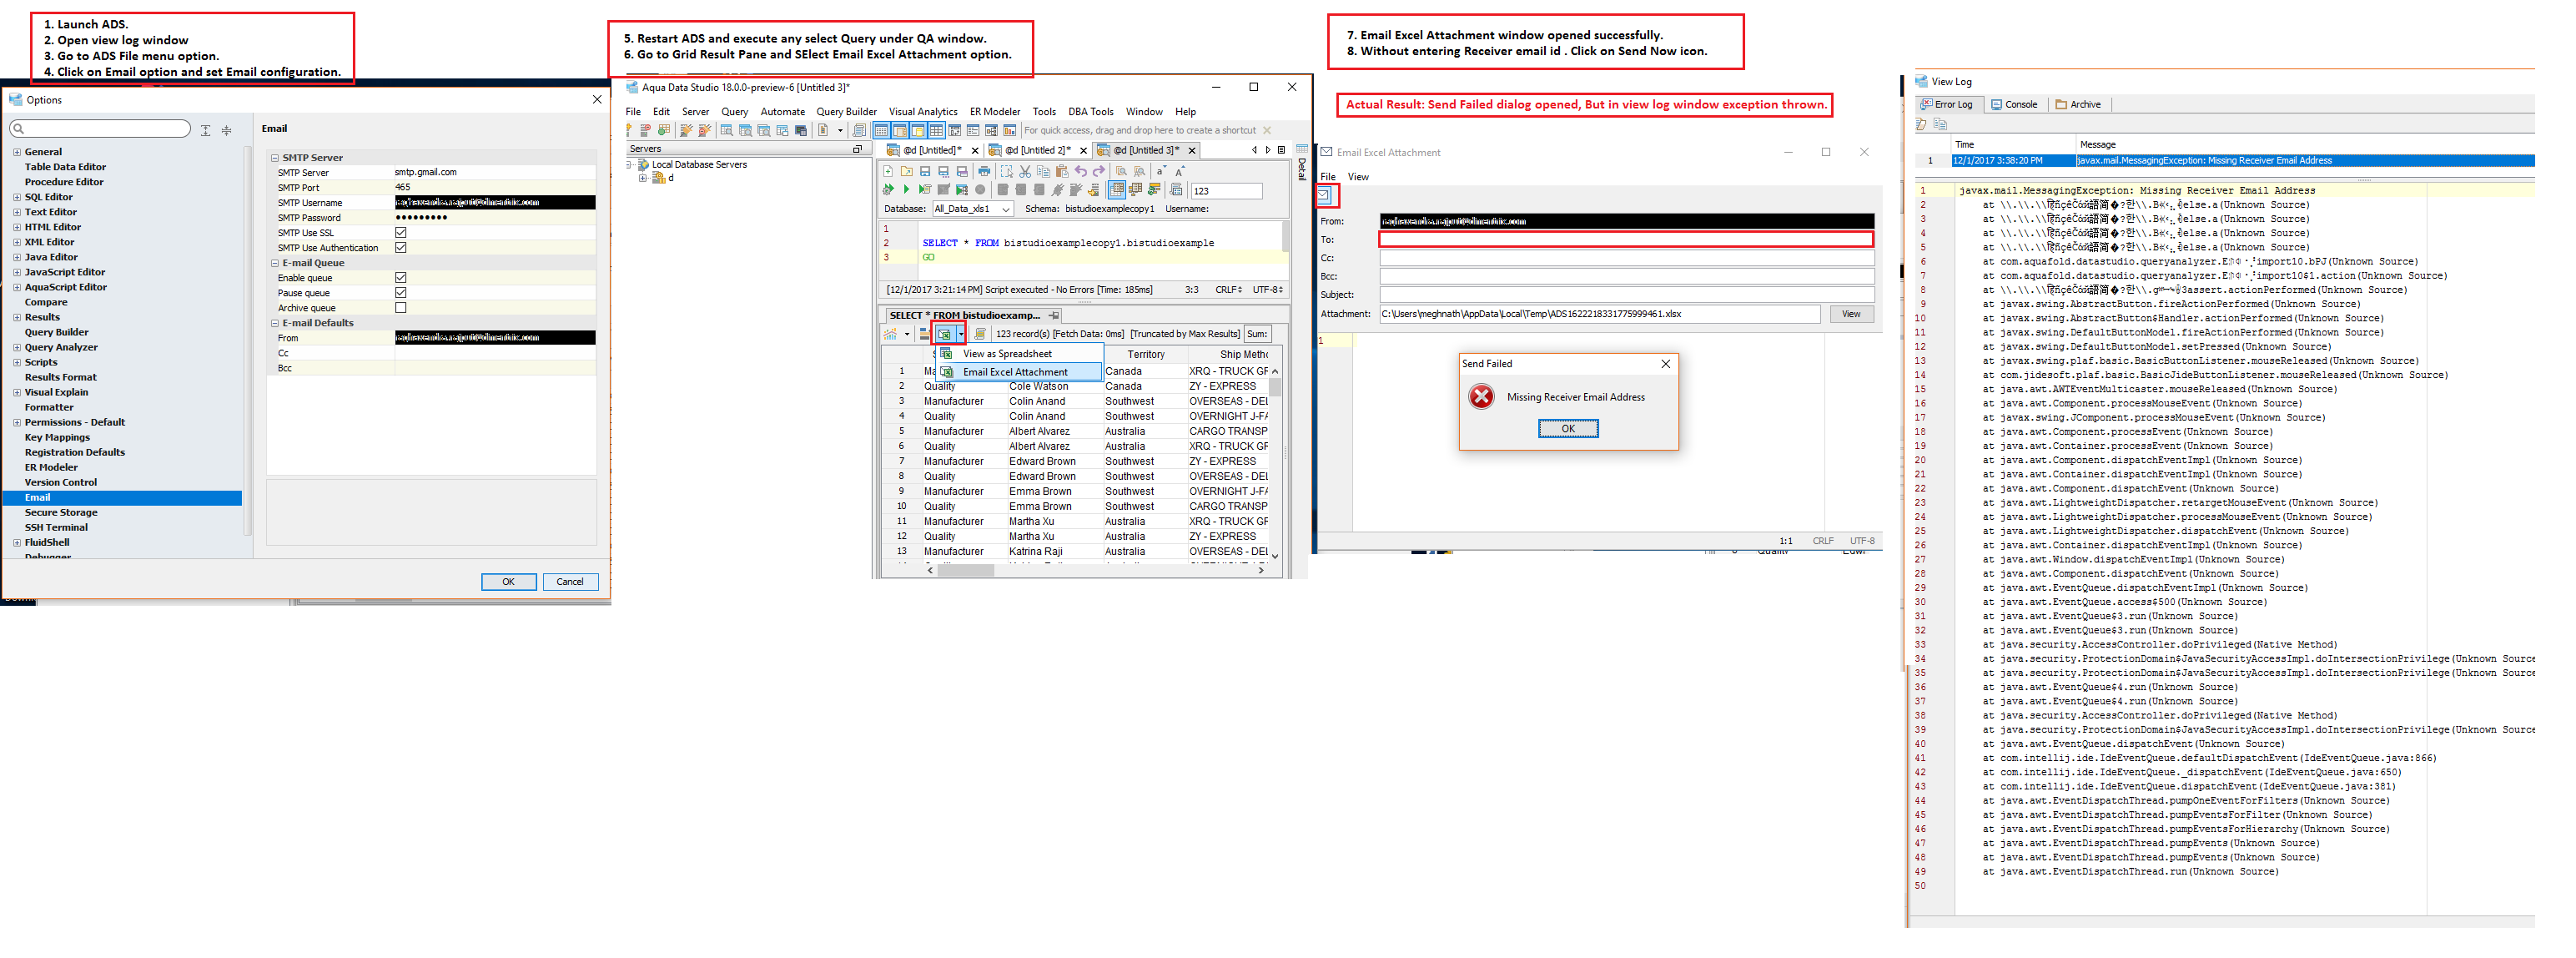2576x958 pixels.
Task: Click Cancel button in Options dialog
Action: [570, 582]
